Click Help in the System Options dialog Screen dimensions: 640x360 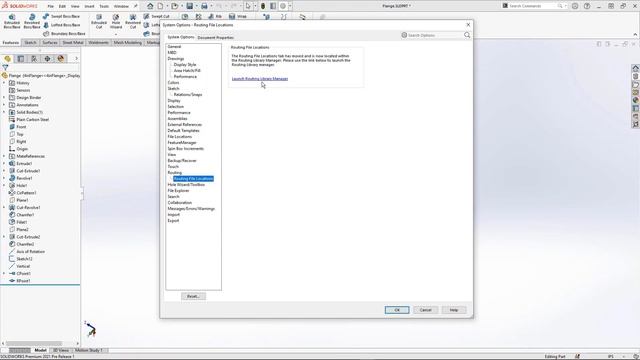pos(454,310)
